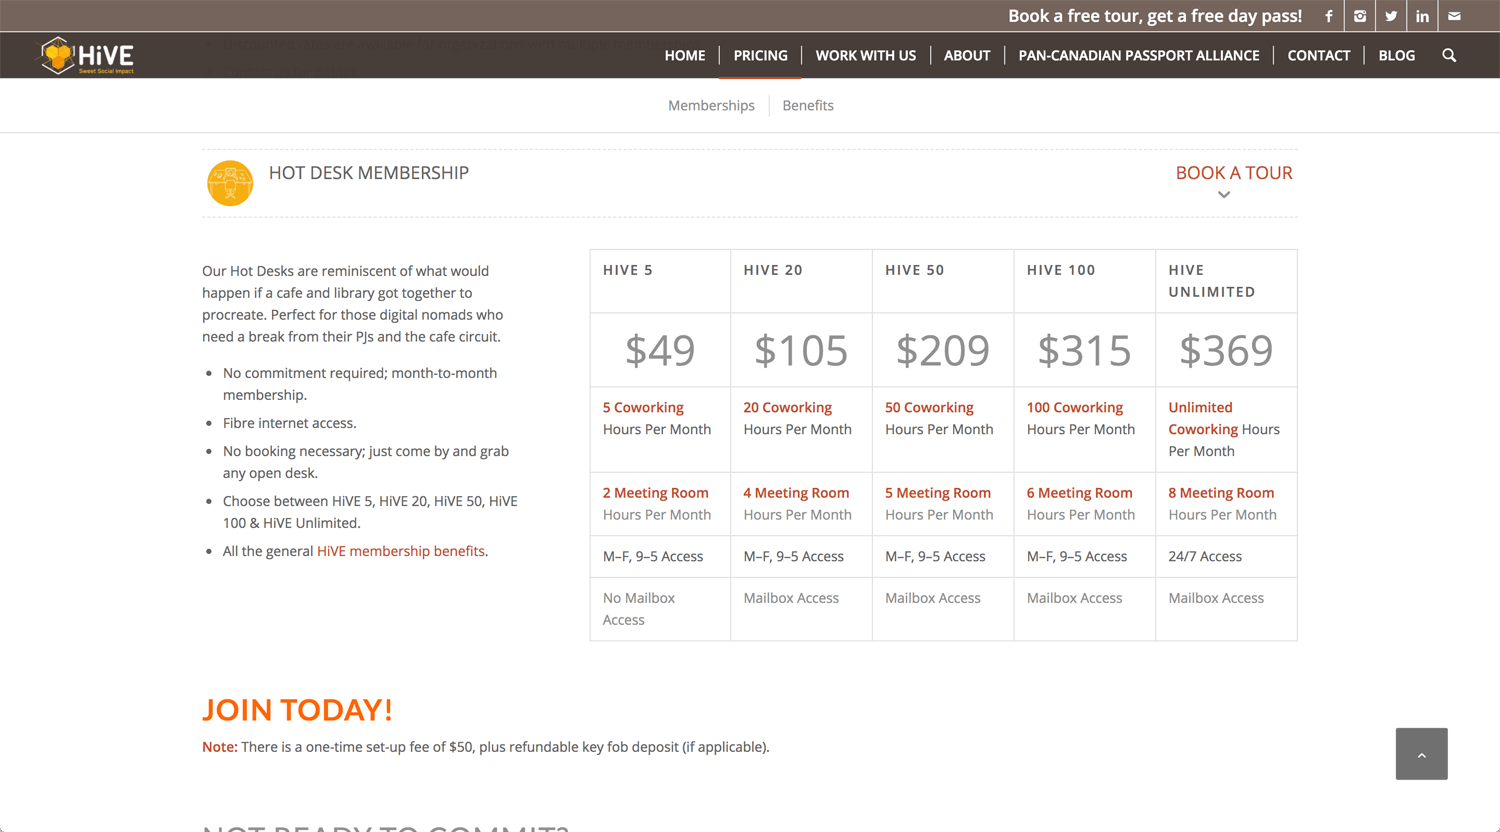Open the Work With Us menu
This screenshot has width=1500, height=832.
pyautogui.click(x=866, y=55)
